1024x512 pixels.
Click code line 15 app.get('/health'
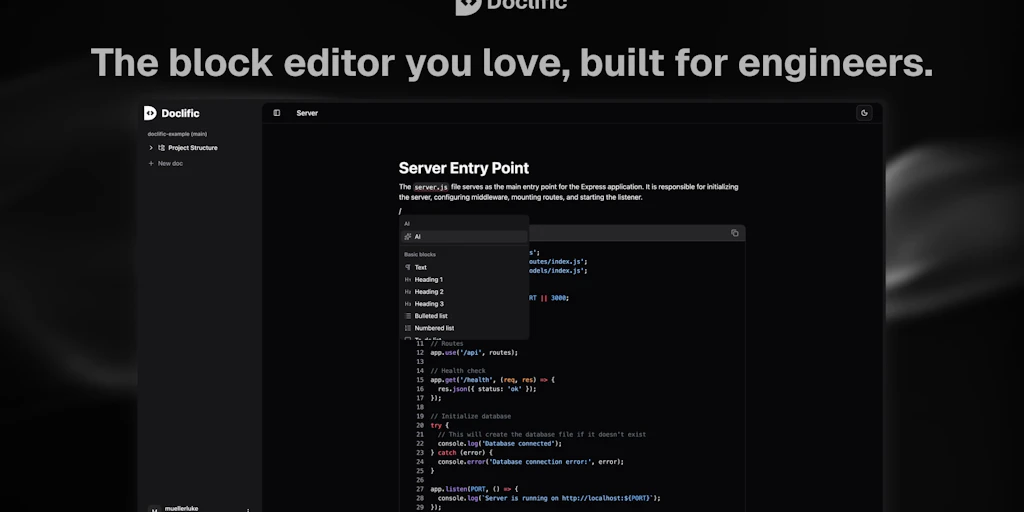tap(492, 379)
